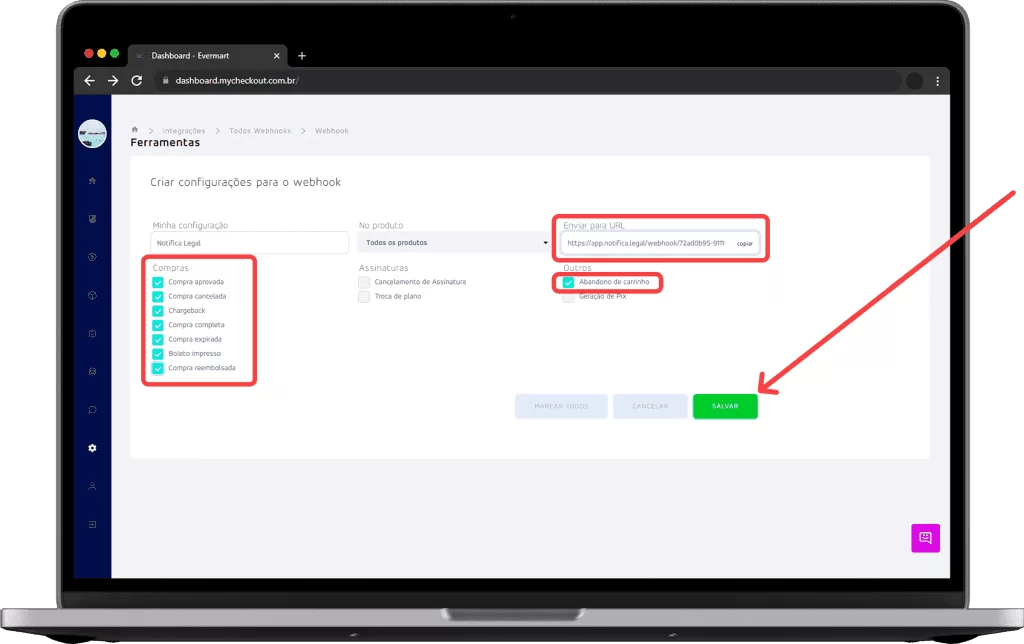1024x644 pixels.
Task: Uncheck Abandono de carrinho
Action: click(x=568, y=282)
